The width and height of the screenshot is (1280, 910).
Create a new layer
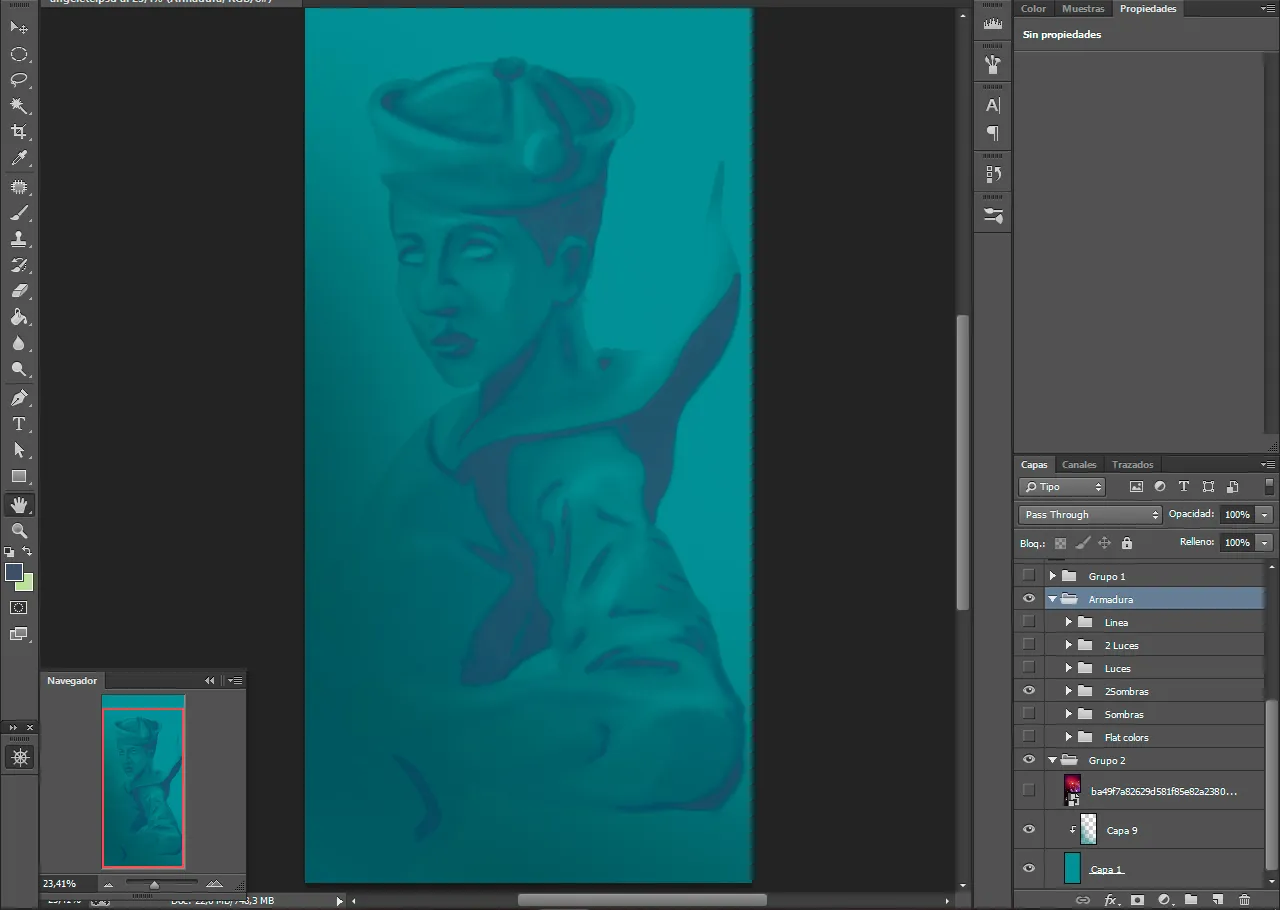[x=1217, y=900]
